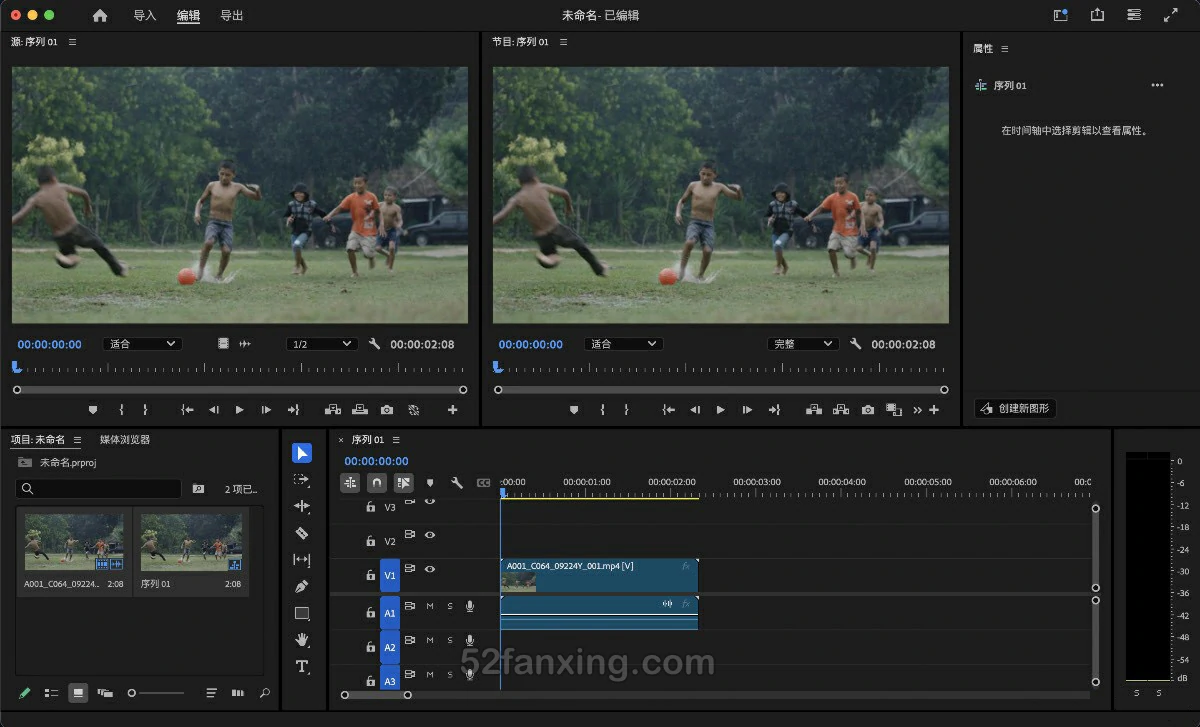Mark Out in Program monitor
Viewport: 1200px width, 727px height.
626,410
